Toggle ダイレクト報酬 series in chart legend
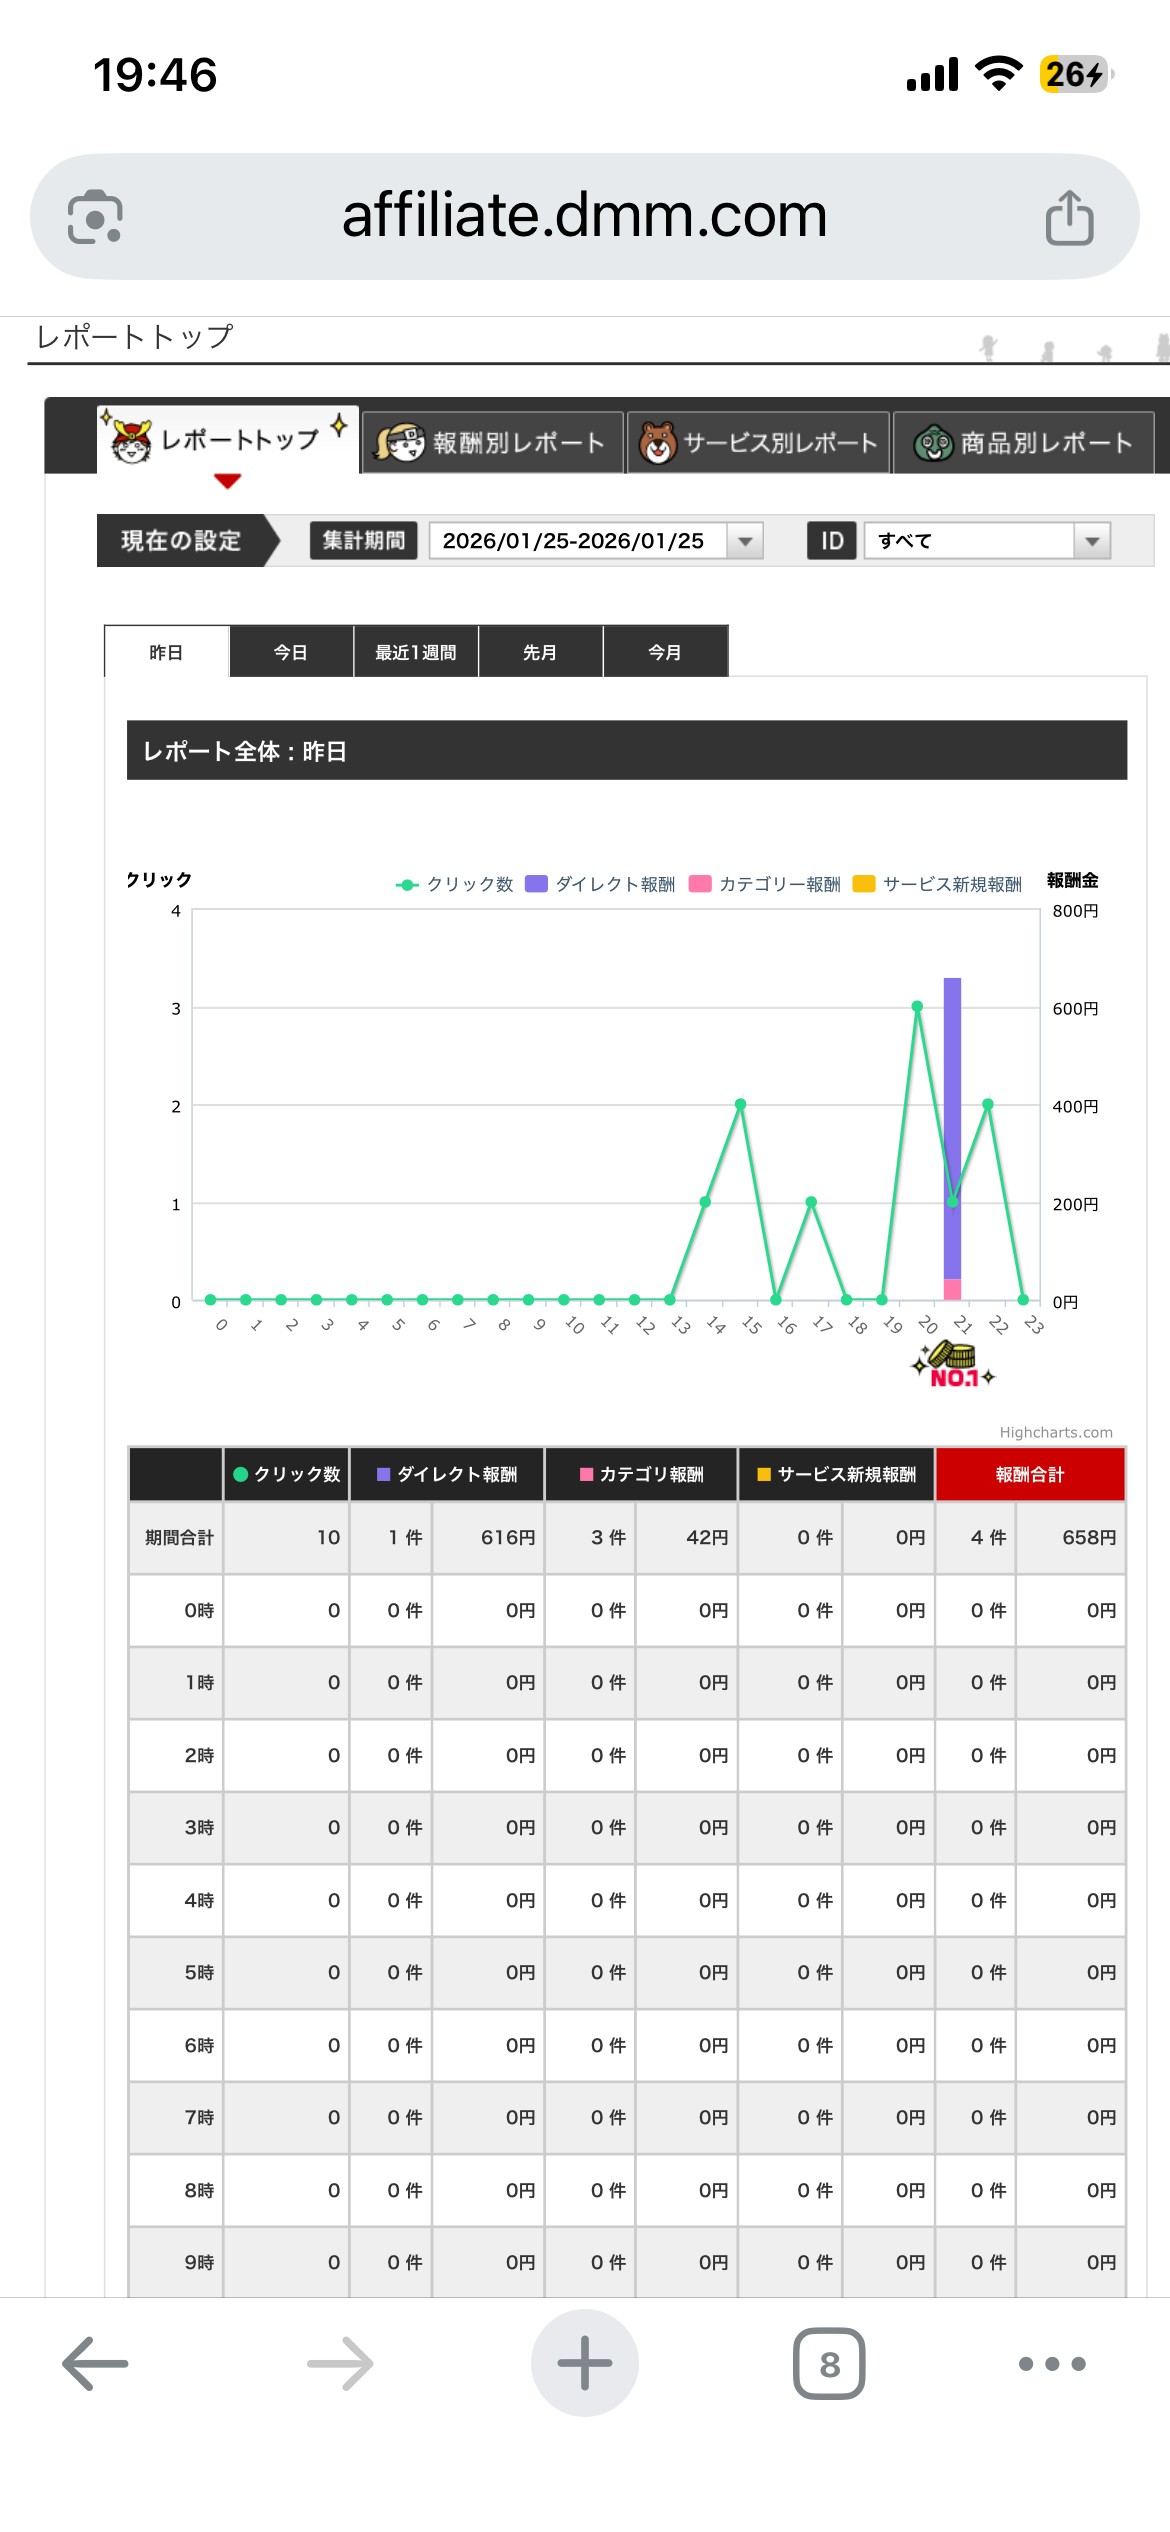The height and width of the screenshot is (2532, 1170). (x=601, y=884)
